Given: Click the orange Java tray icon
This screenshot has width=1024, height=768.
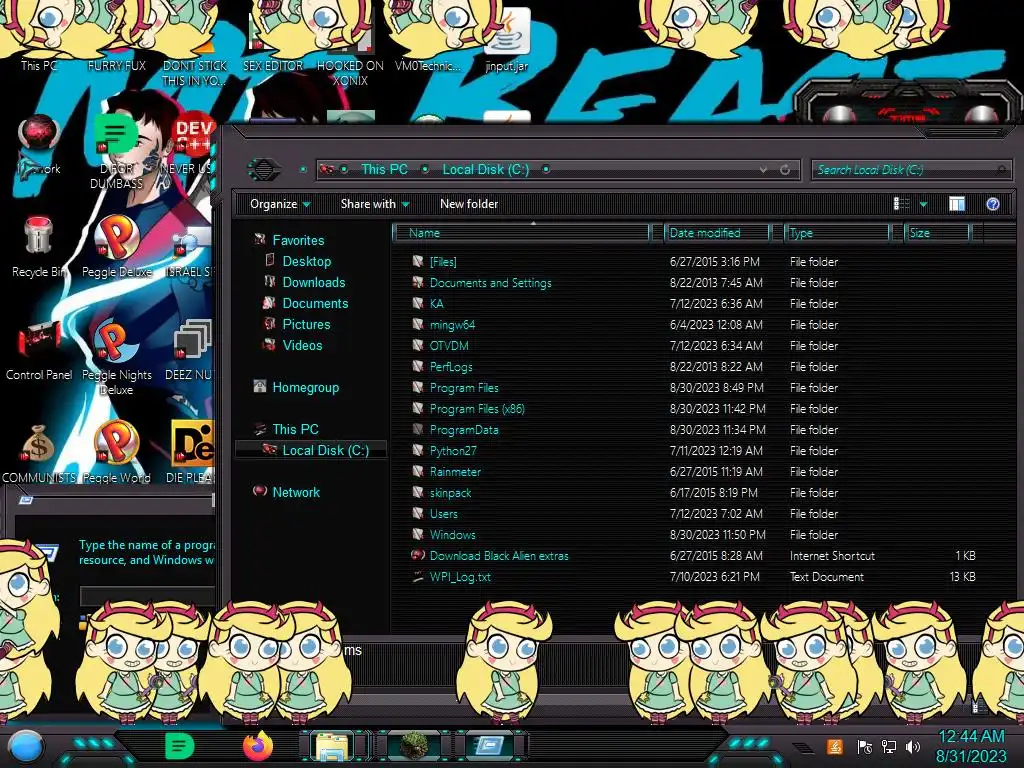Looking at the screenshot, I should tap(835, 746).
